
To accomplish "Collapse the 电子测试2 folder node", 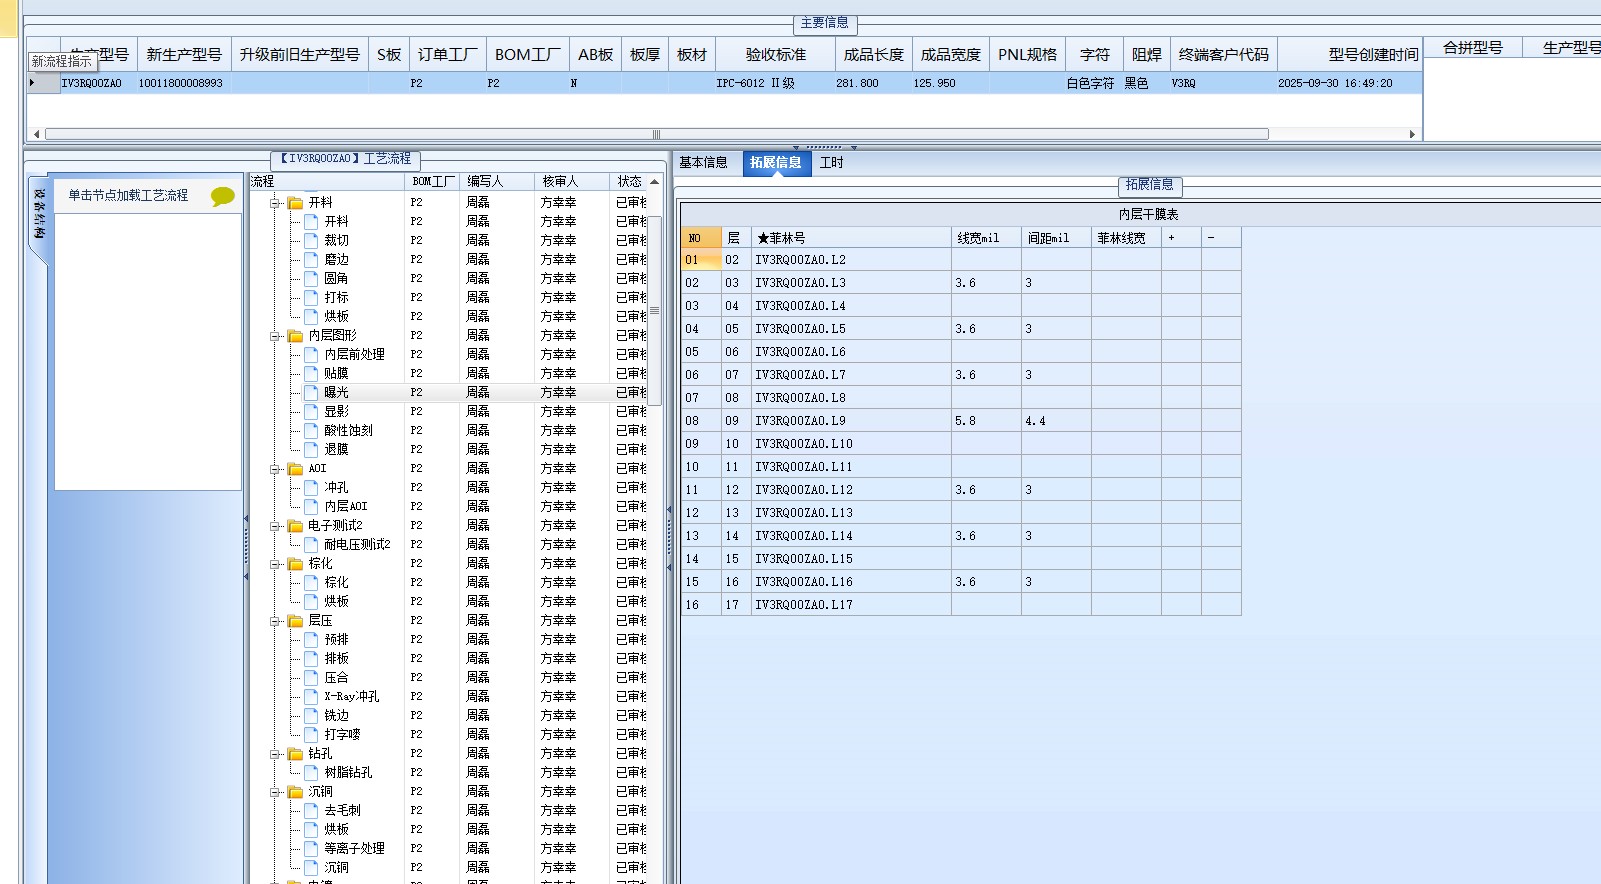I will (275, 526).
